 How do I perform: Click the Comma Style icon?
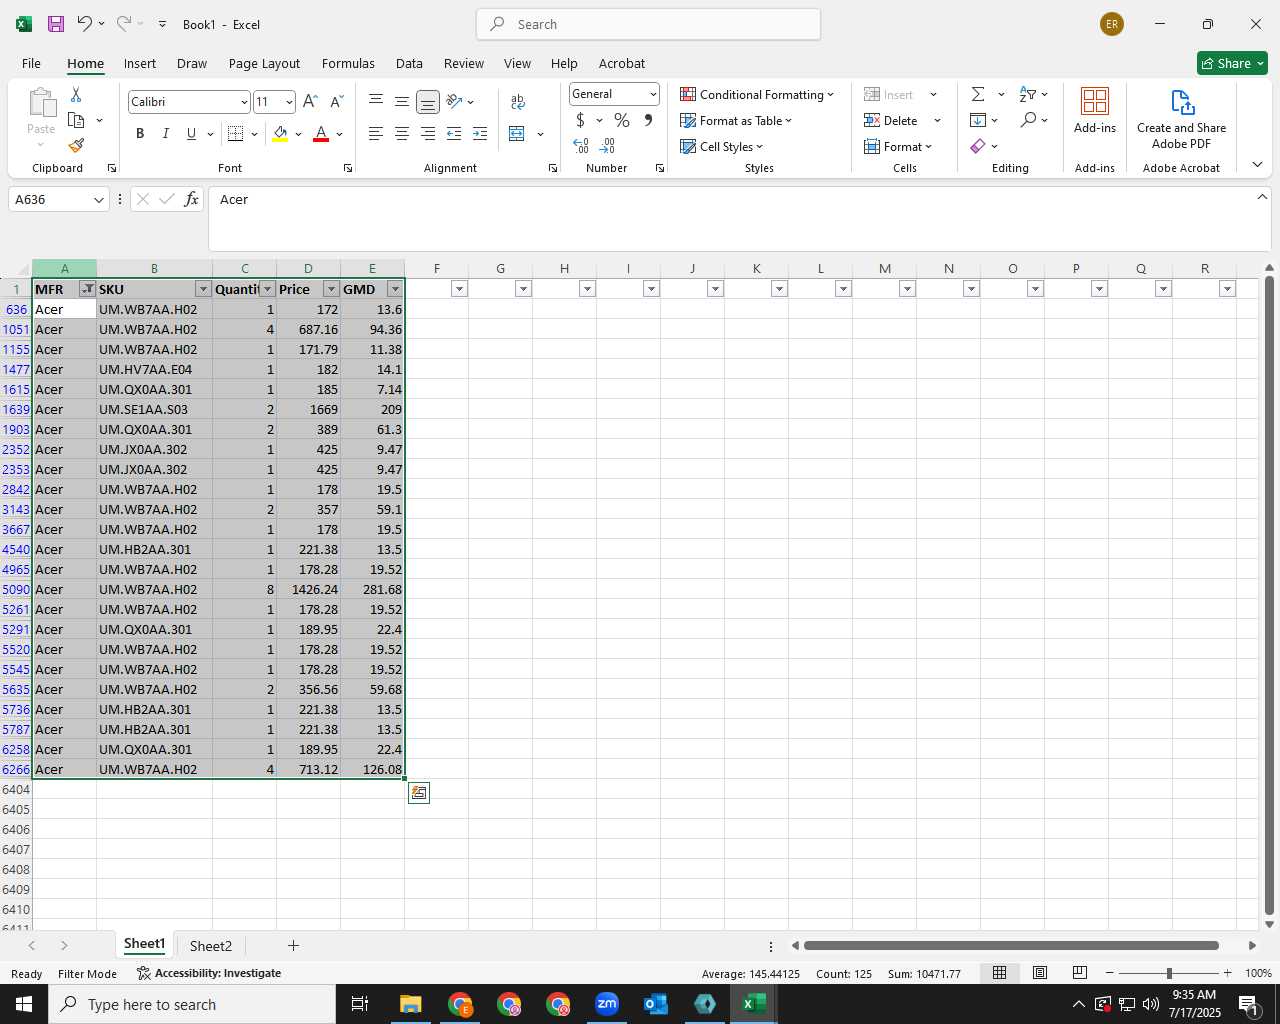point(648,120)
